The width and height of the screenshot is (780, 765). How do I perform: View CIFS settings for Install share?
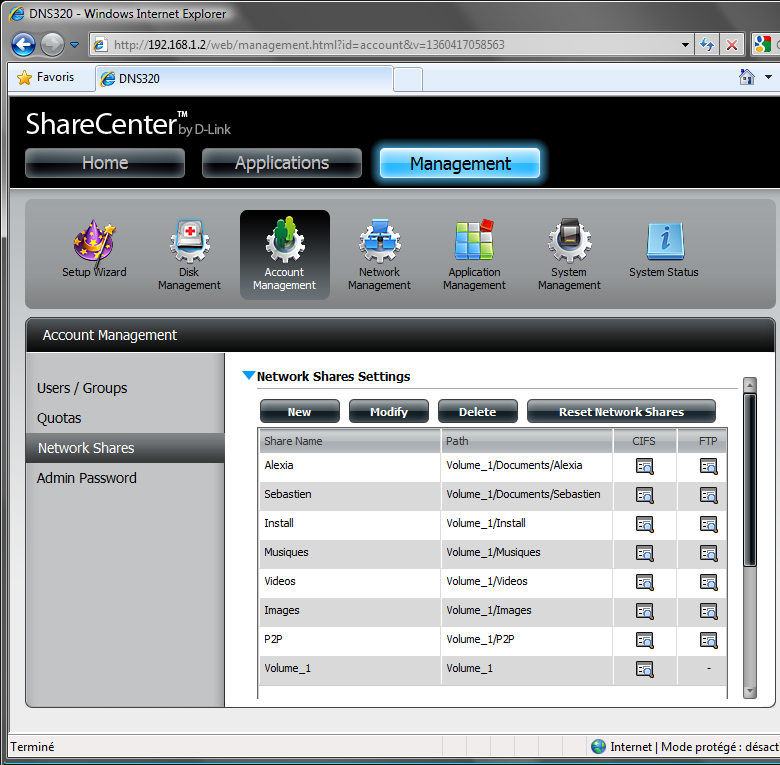pos(645,524)
